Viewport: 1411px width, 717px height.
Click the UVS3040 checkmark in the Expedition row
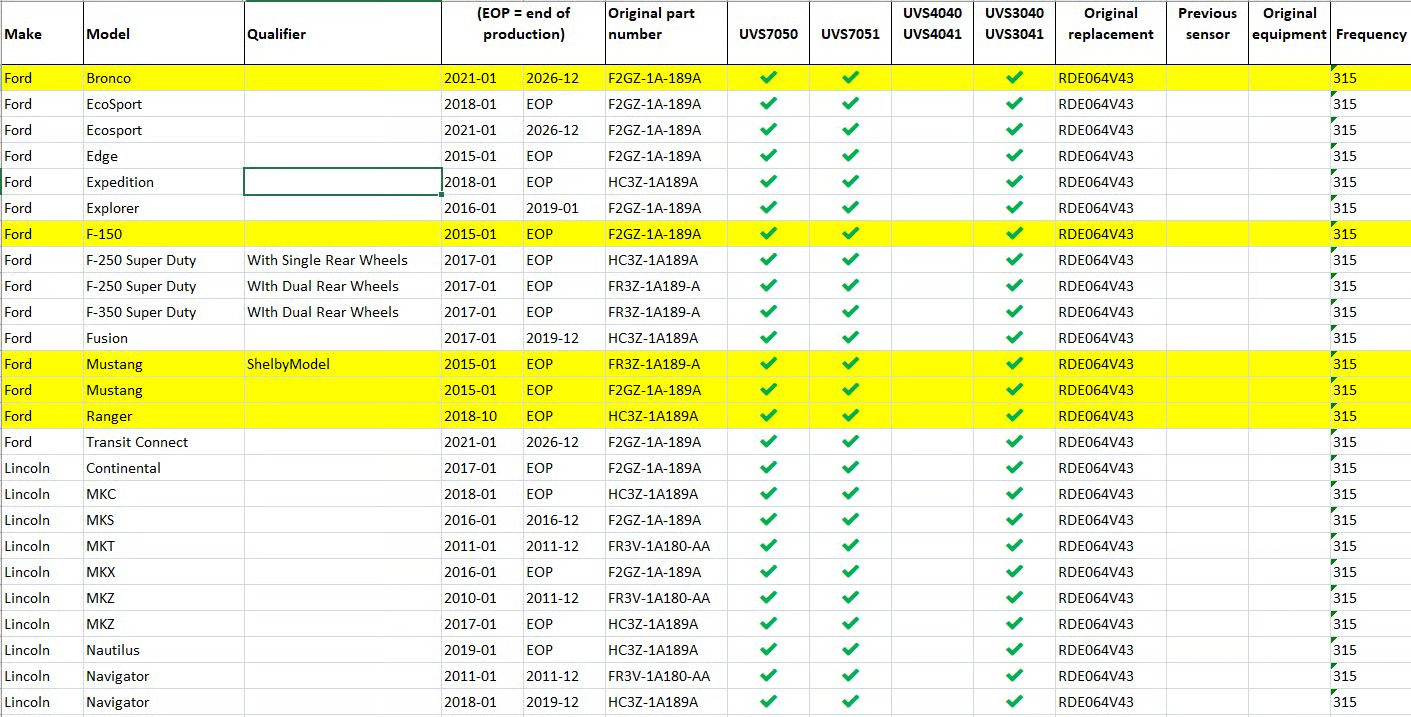click(x=1014, y=182)
